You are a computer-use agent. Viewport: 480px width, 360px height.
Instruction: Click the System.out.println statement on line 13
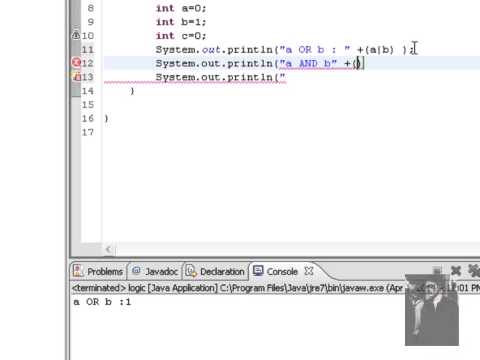[x=220, y=77]
